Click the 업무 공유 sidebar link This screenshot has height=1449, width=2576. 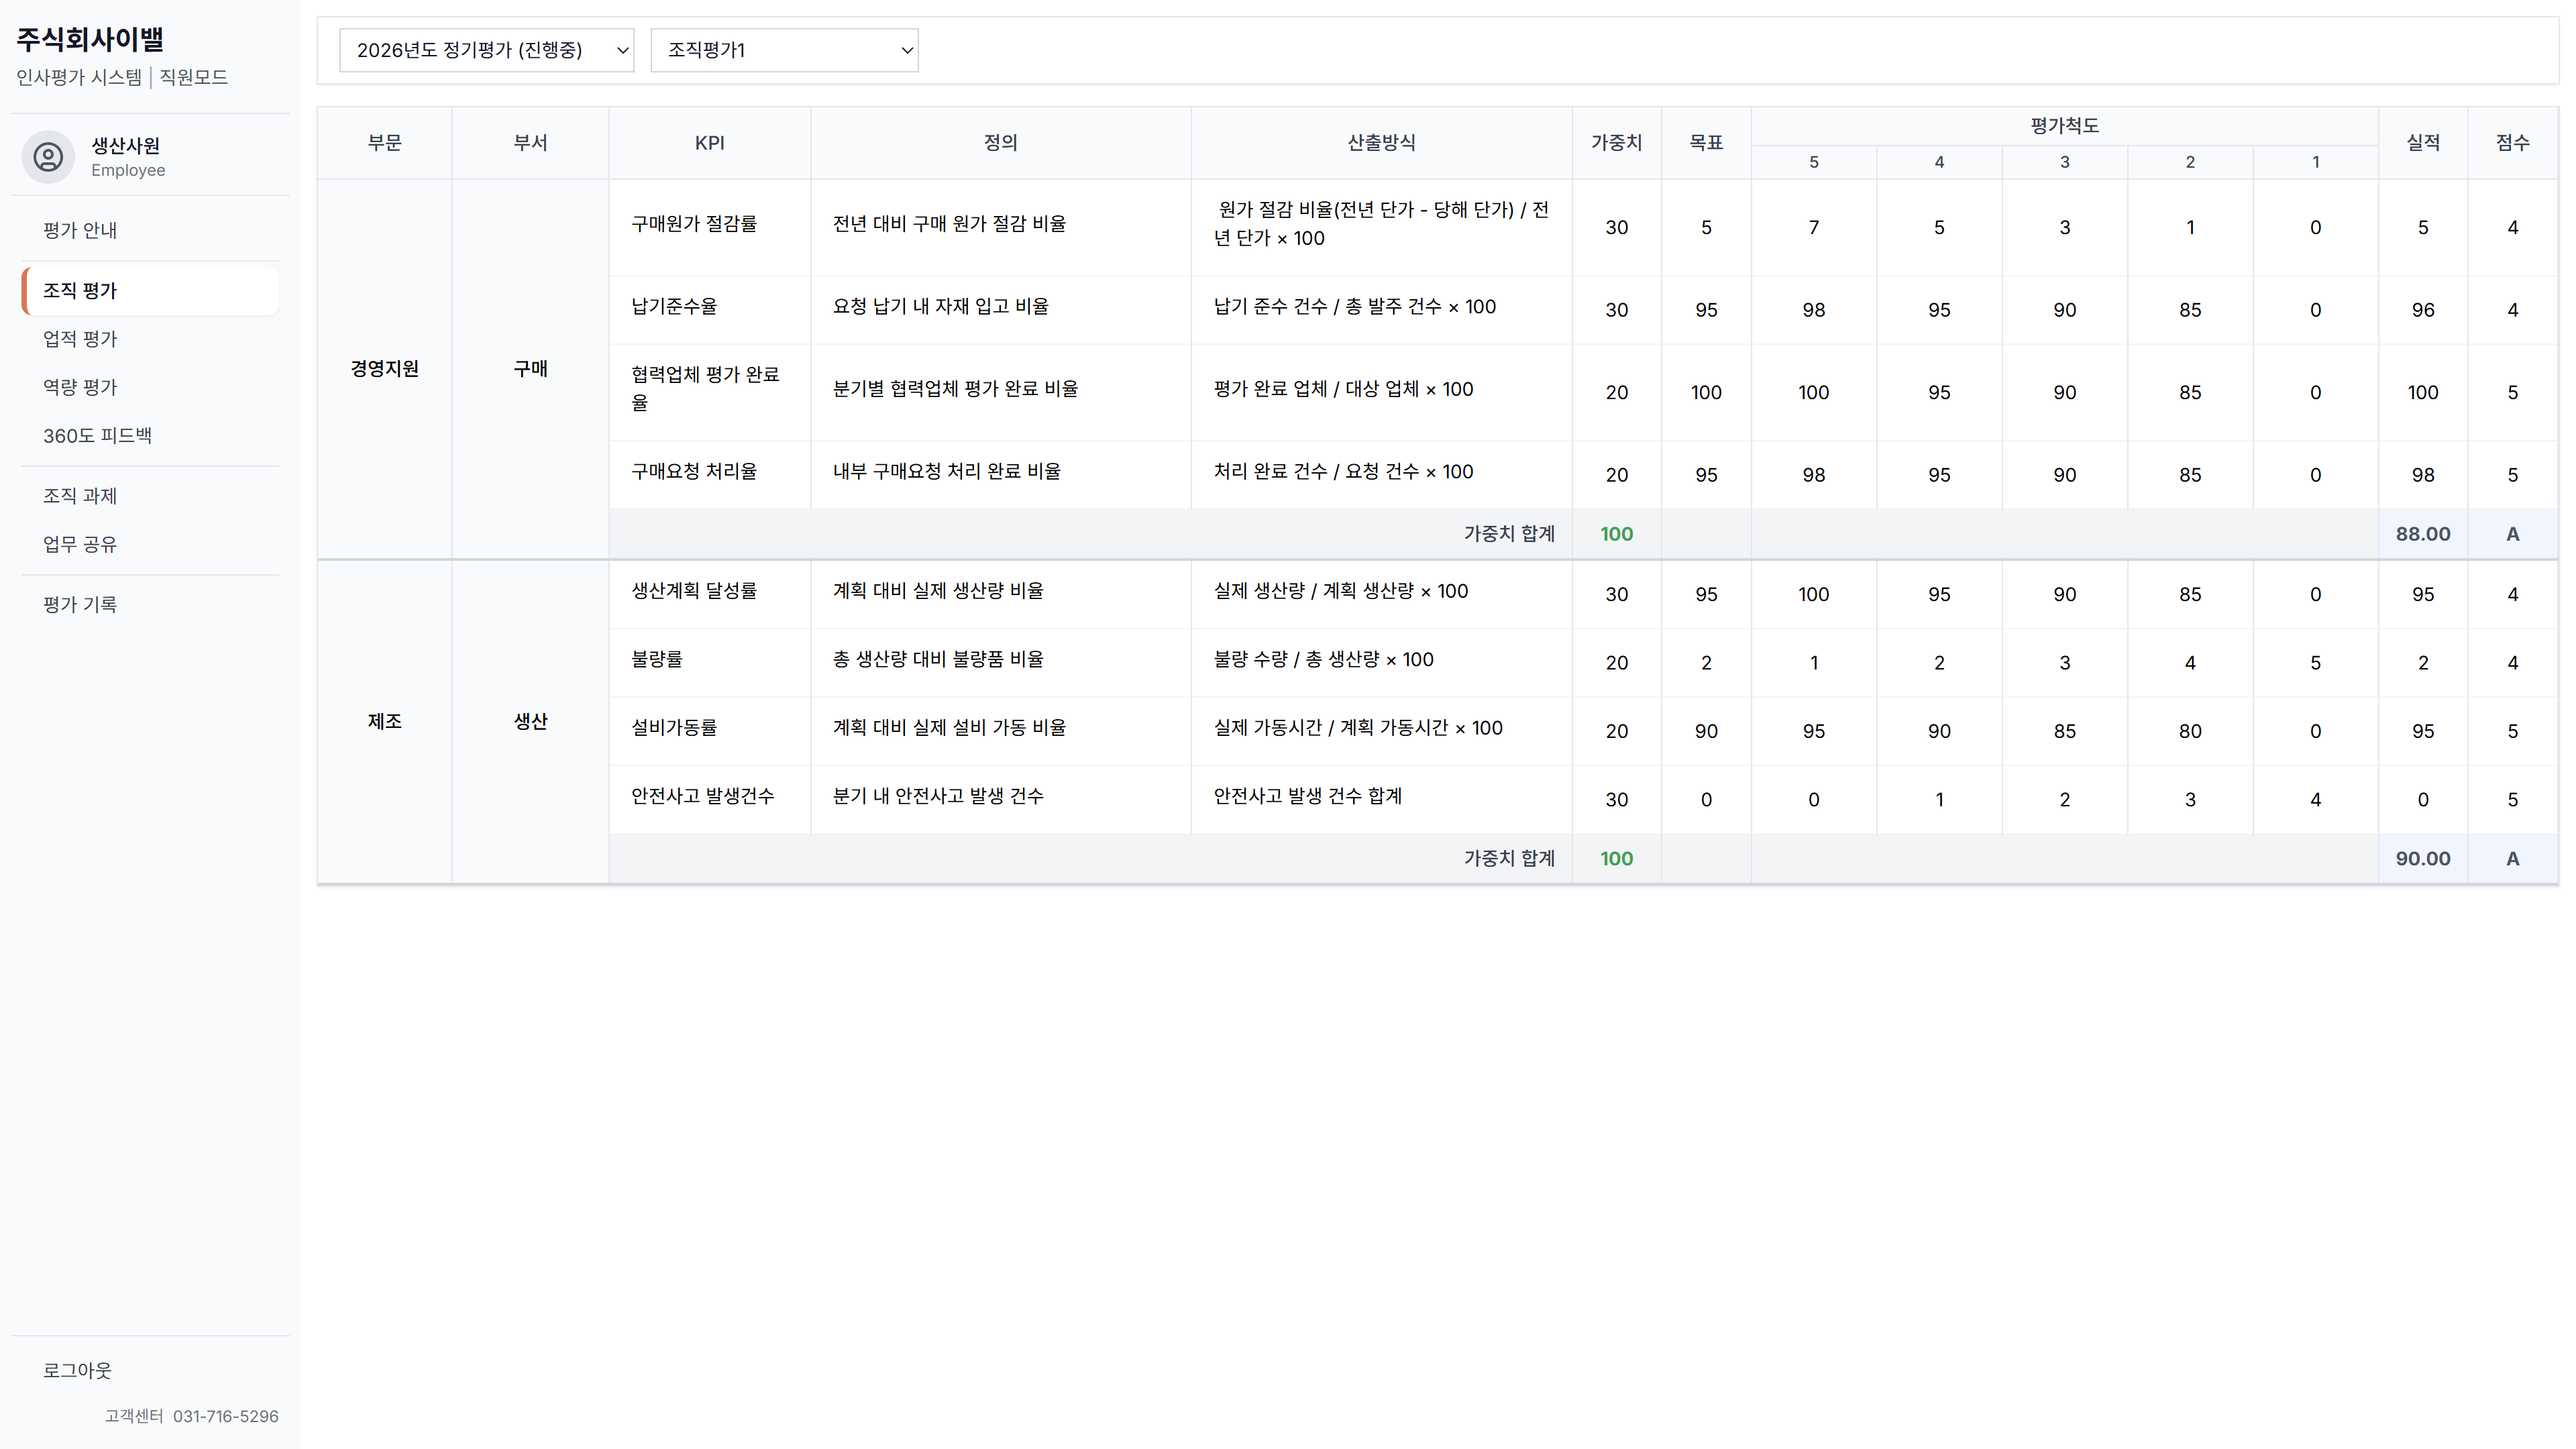coord(80,544)
